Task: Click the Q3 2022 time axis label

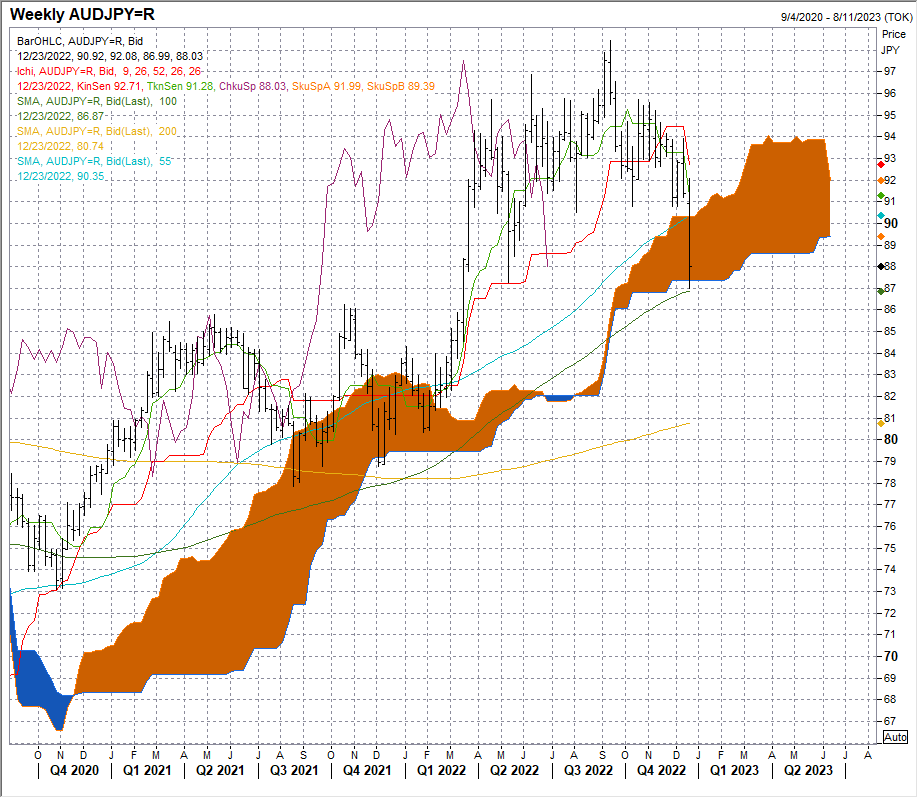Action: [x=588, y=770]
